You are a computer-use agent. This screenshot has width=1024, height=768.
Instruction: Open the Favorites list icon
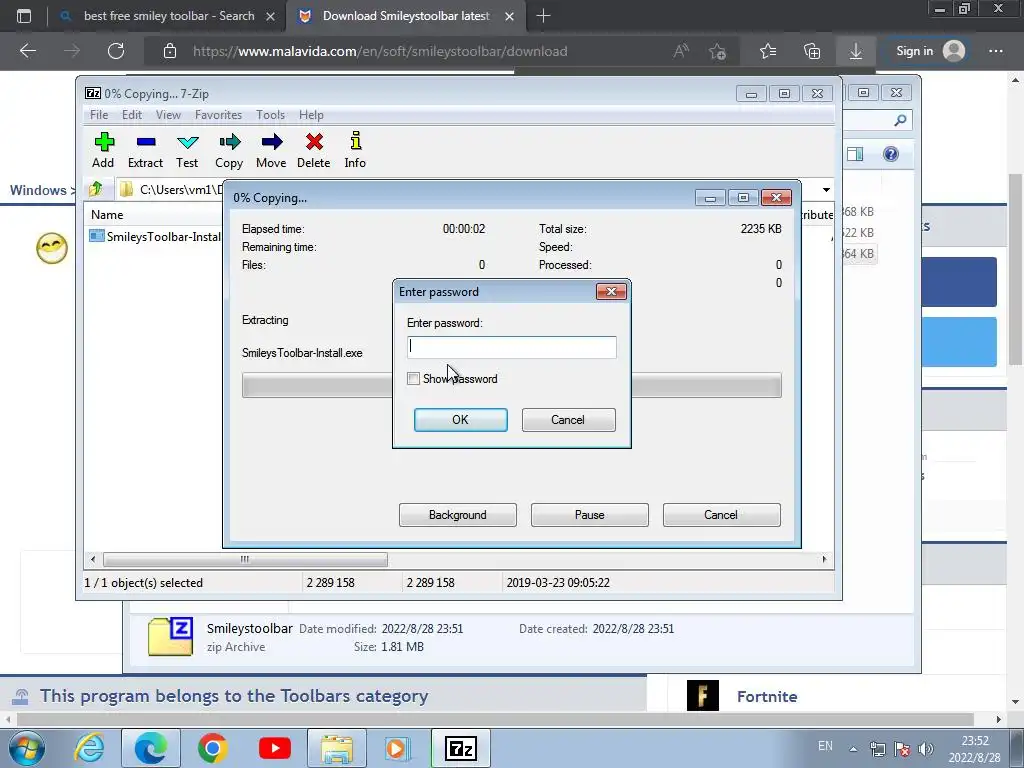(768, 51)
